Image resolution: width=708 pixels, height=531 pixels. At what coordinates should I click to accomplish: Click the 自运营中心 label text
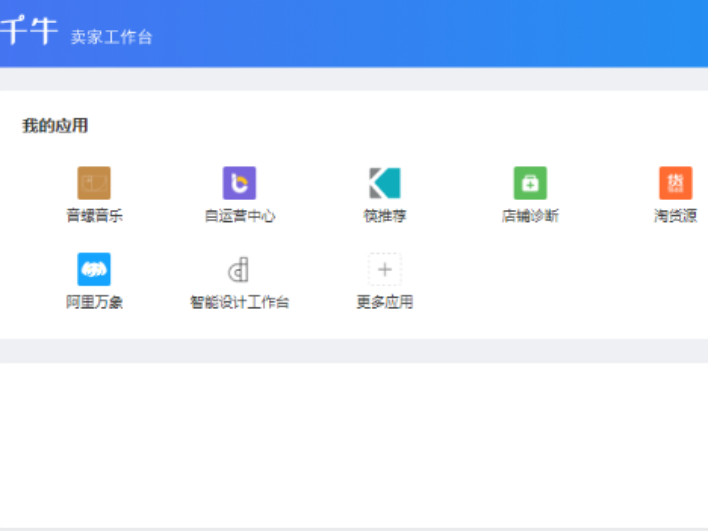(240, 215)
